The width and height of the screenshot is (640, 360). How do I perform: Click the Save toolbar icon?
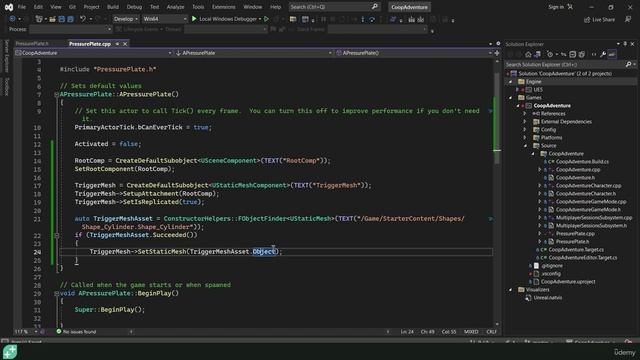click(x=62, y=19)
